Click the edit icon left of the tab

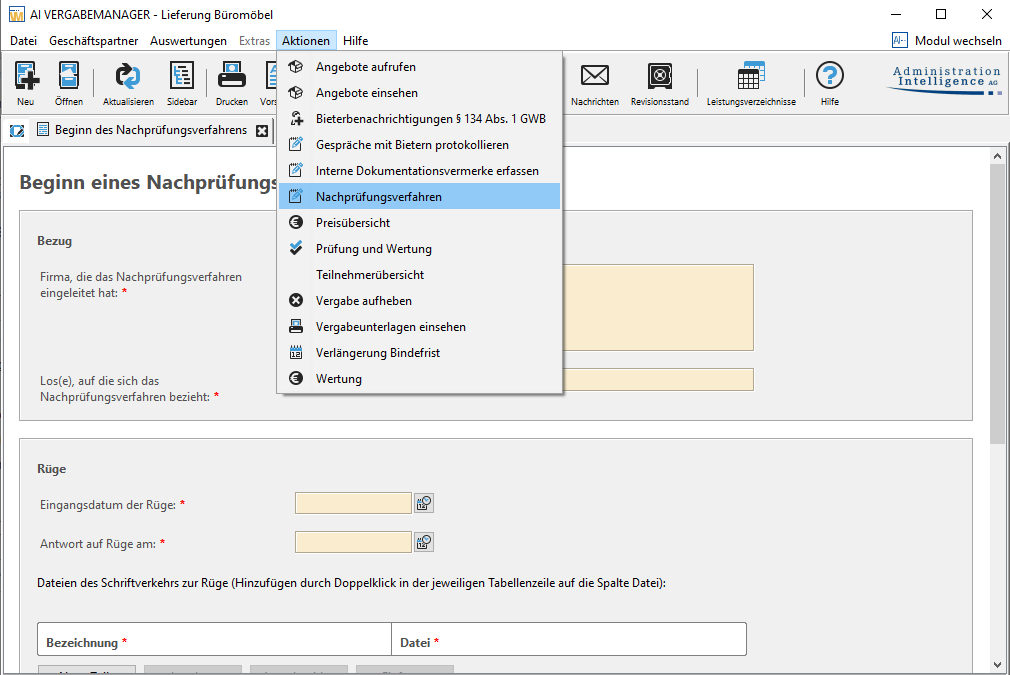coord(17,131)
